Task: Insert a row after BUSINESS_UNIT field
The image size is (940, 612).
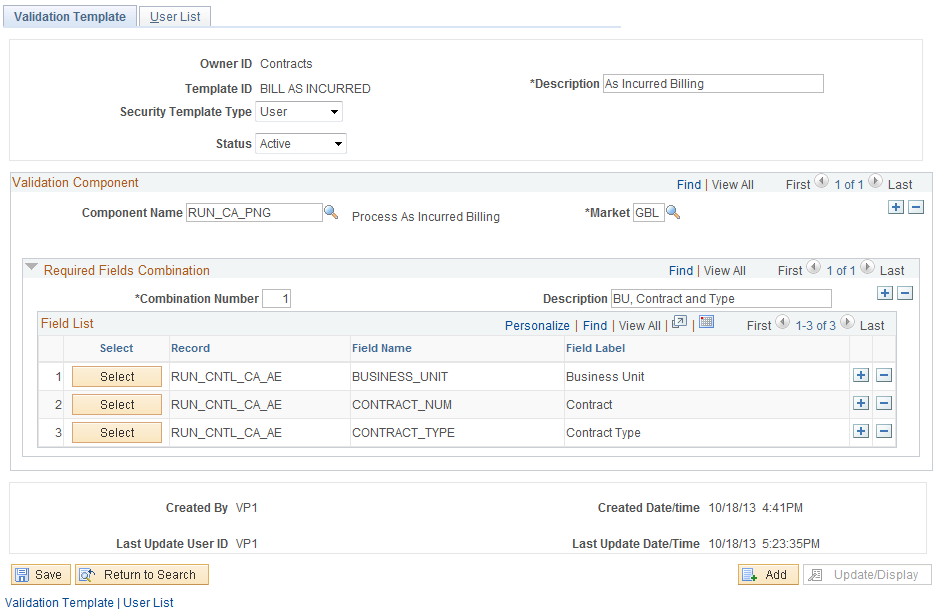Action: (x=861, y=376)
